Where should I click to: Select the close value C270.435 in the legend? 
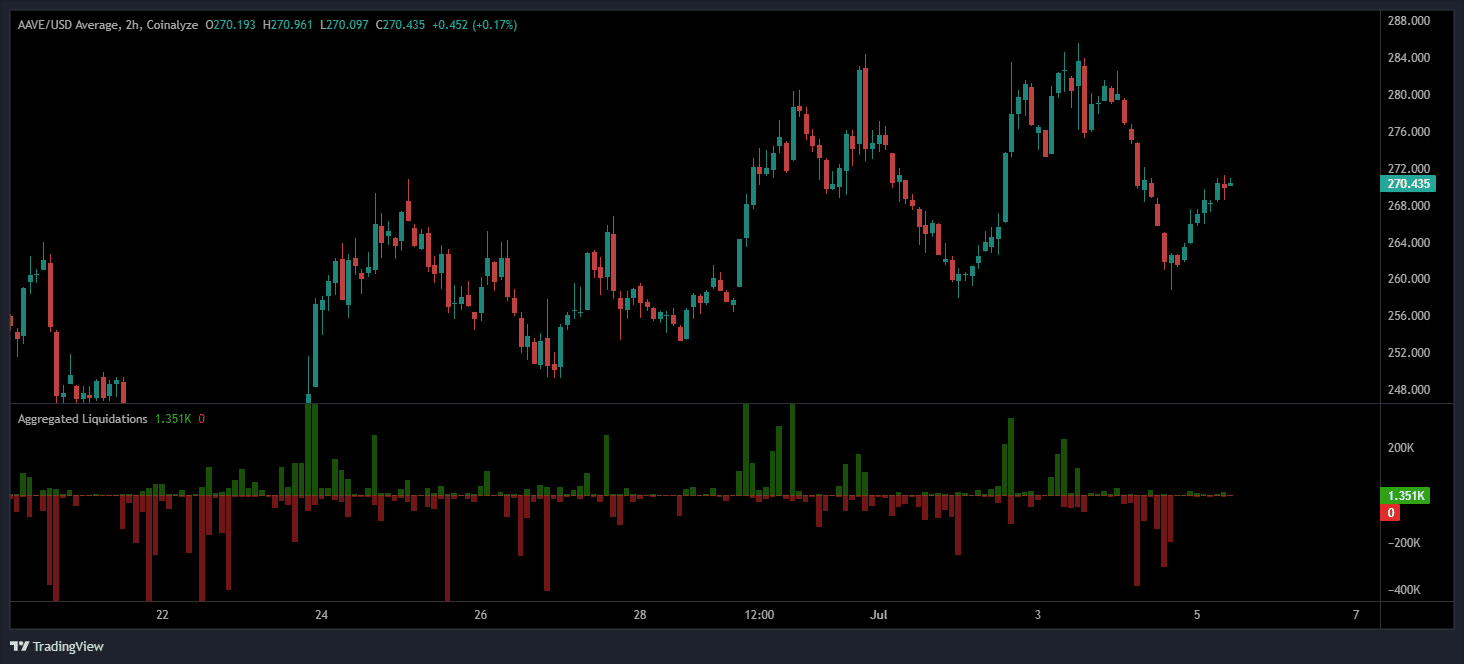point(401,25)
